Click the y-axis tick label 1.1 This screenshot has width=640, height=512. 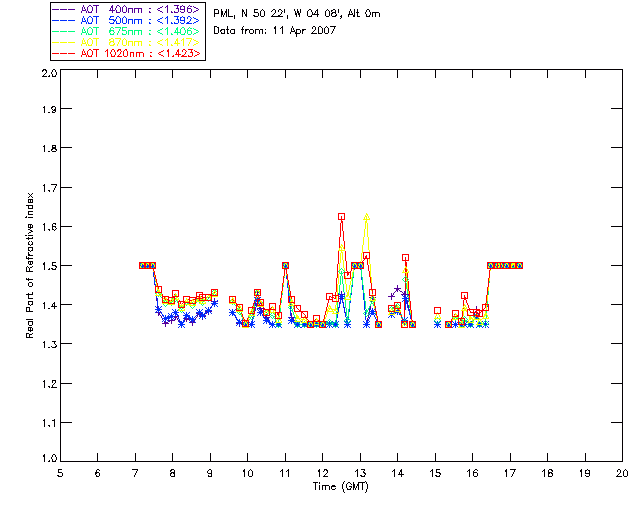tap(49, 423)
